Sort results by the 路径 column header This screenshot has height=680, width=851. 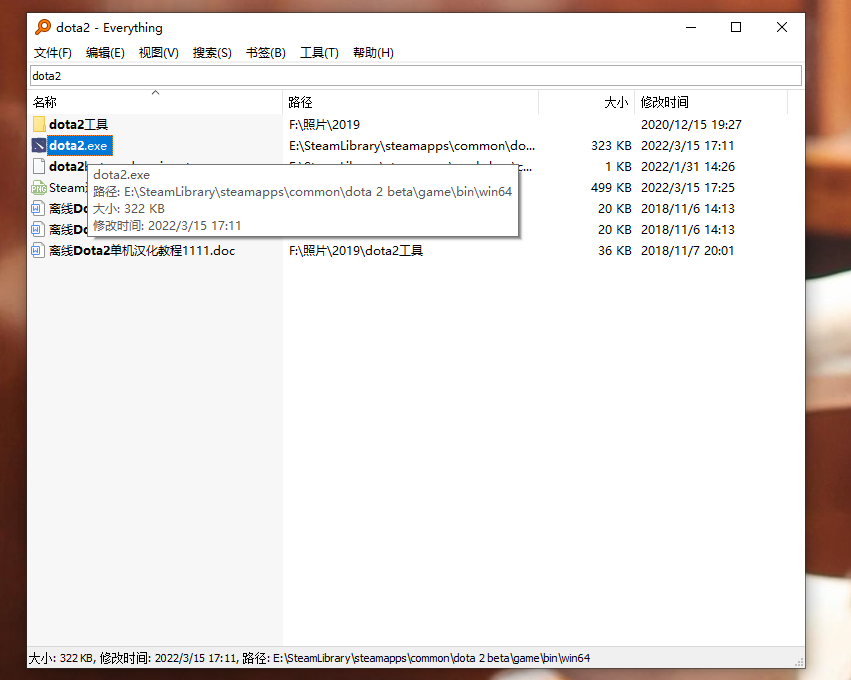tap(411, 102)
